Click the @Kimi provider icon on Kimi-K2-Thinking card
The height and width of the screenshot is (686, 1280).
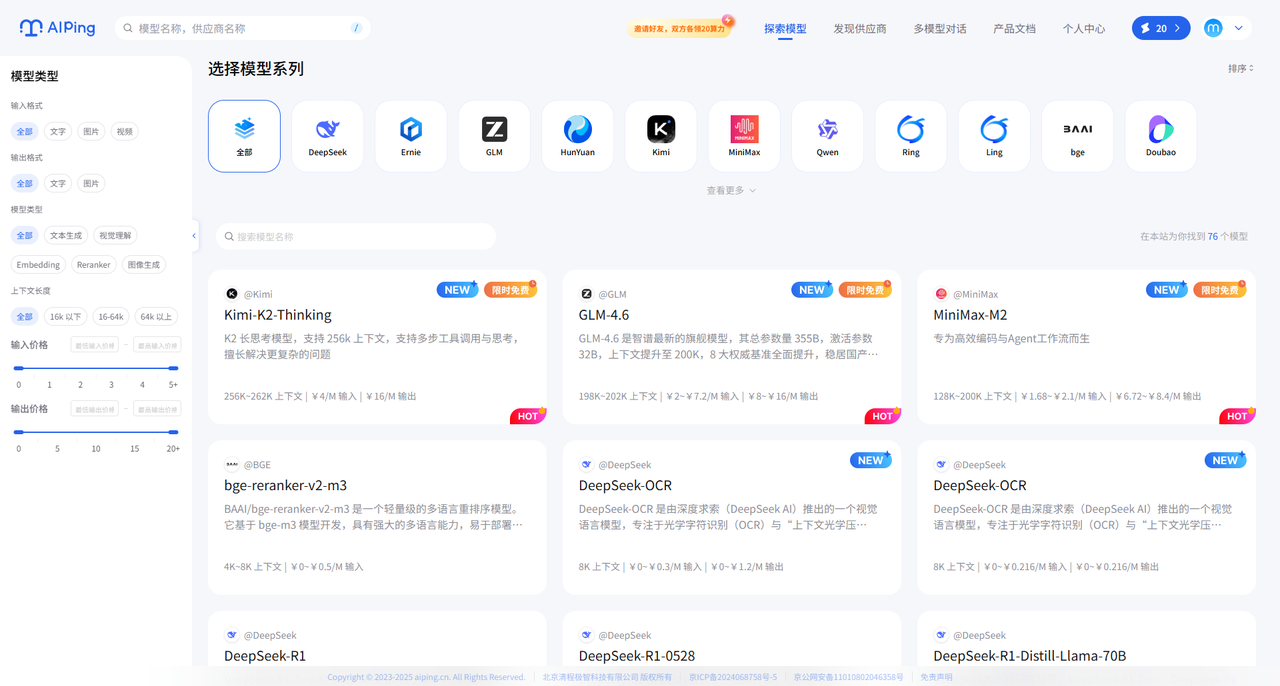232,294
